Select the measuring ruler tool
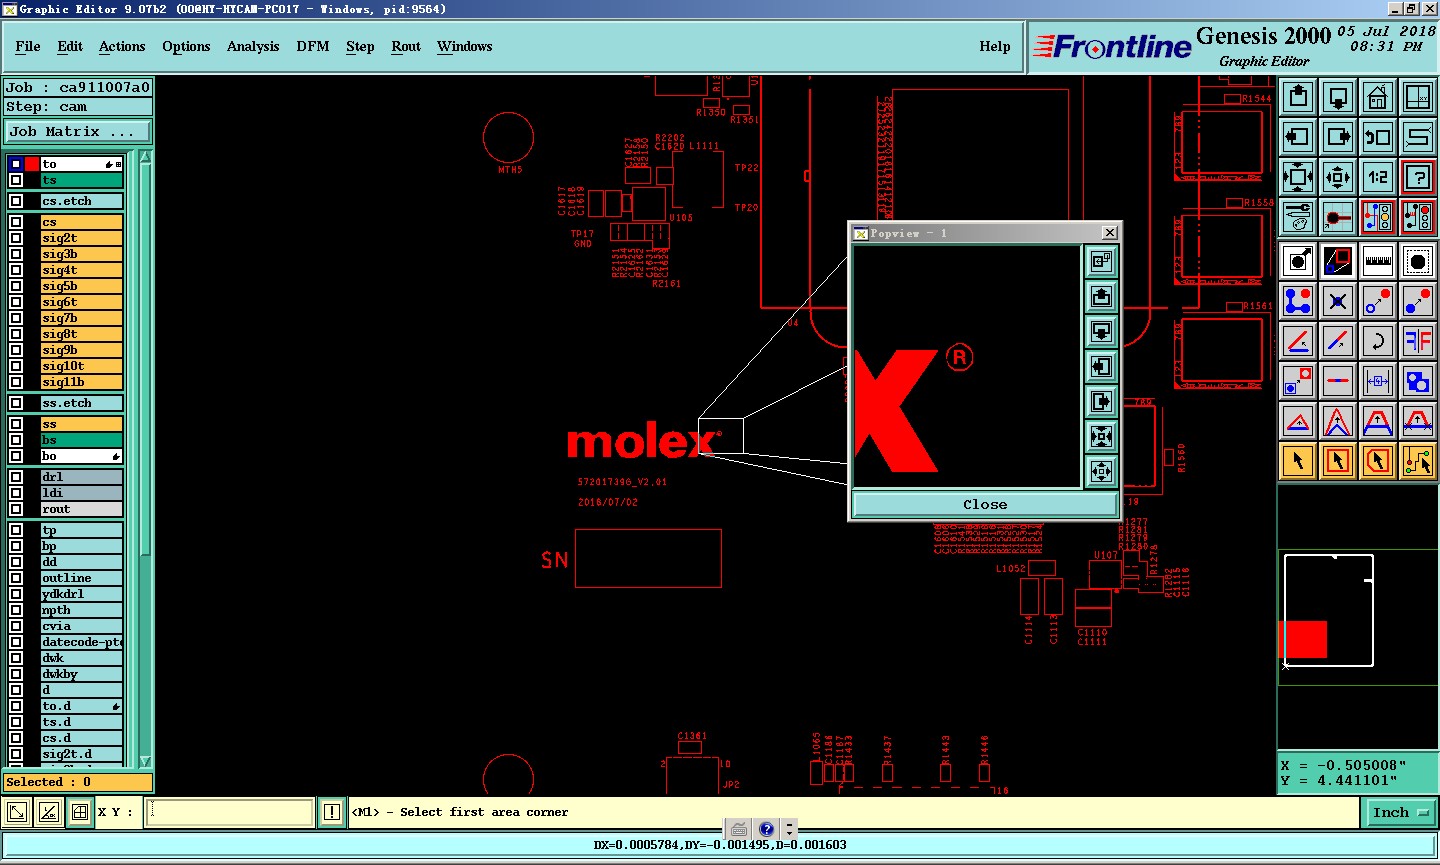 pos(1378,261)
